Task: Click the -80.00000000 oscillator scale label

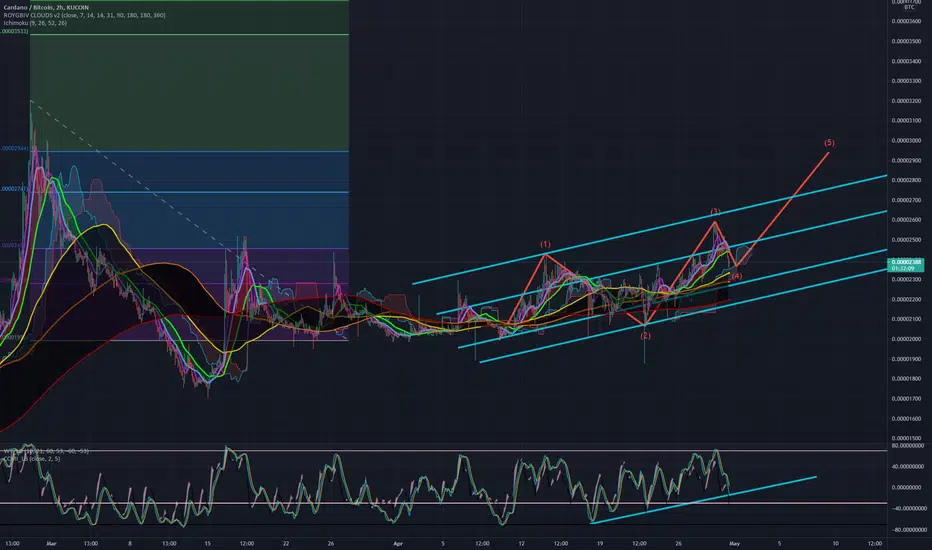Action: click(x=908, y=530)
